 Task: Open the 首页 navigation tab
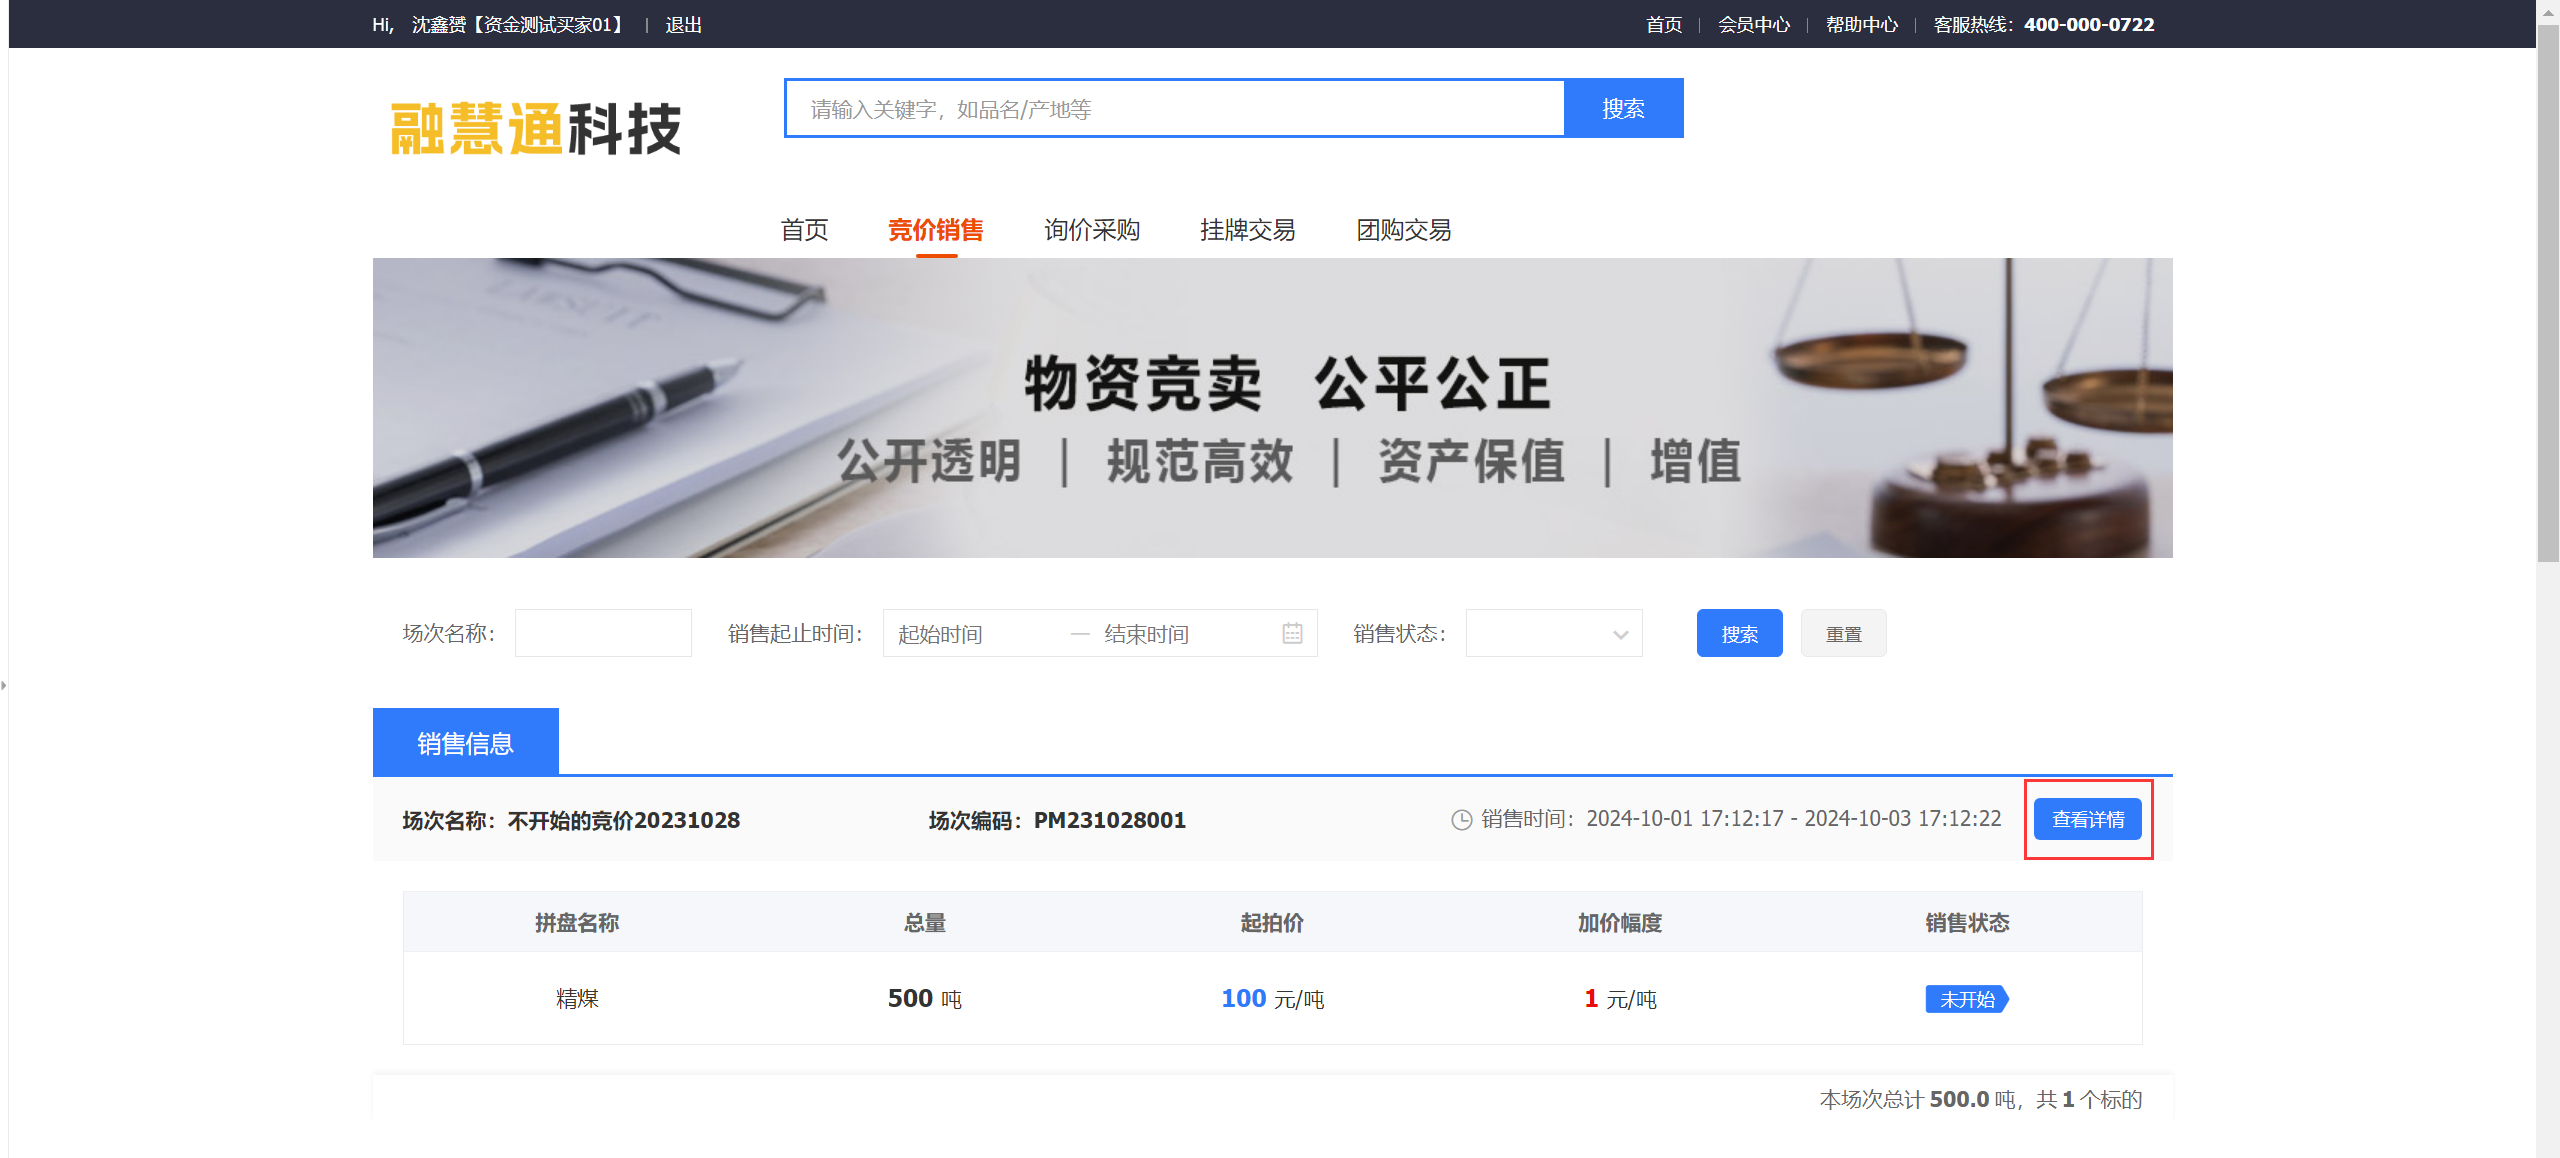pos(805,230)
